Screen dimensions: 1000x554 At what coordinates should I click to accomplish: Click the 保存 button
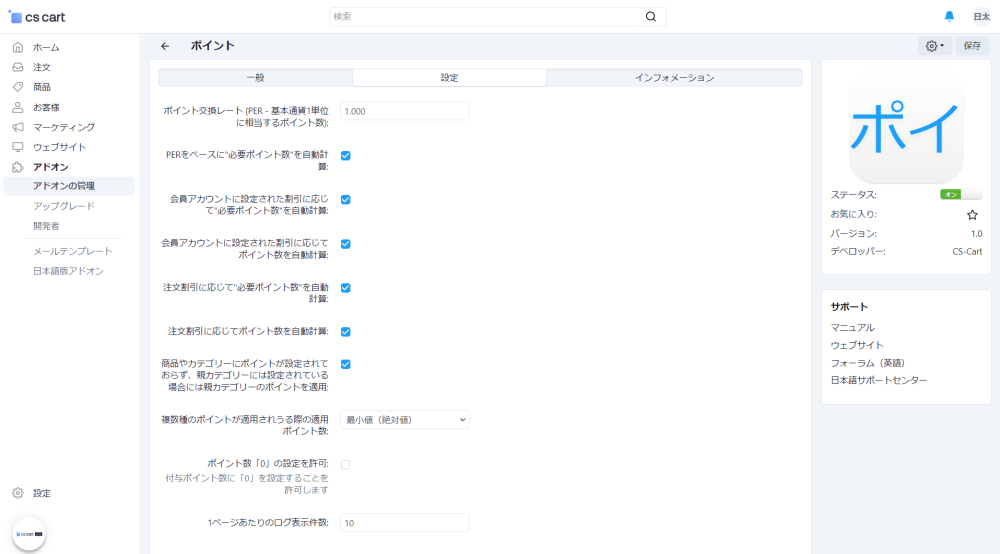point(972,46)
